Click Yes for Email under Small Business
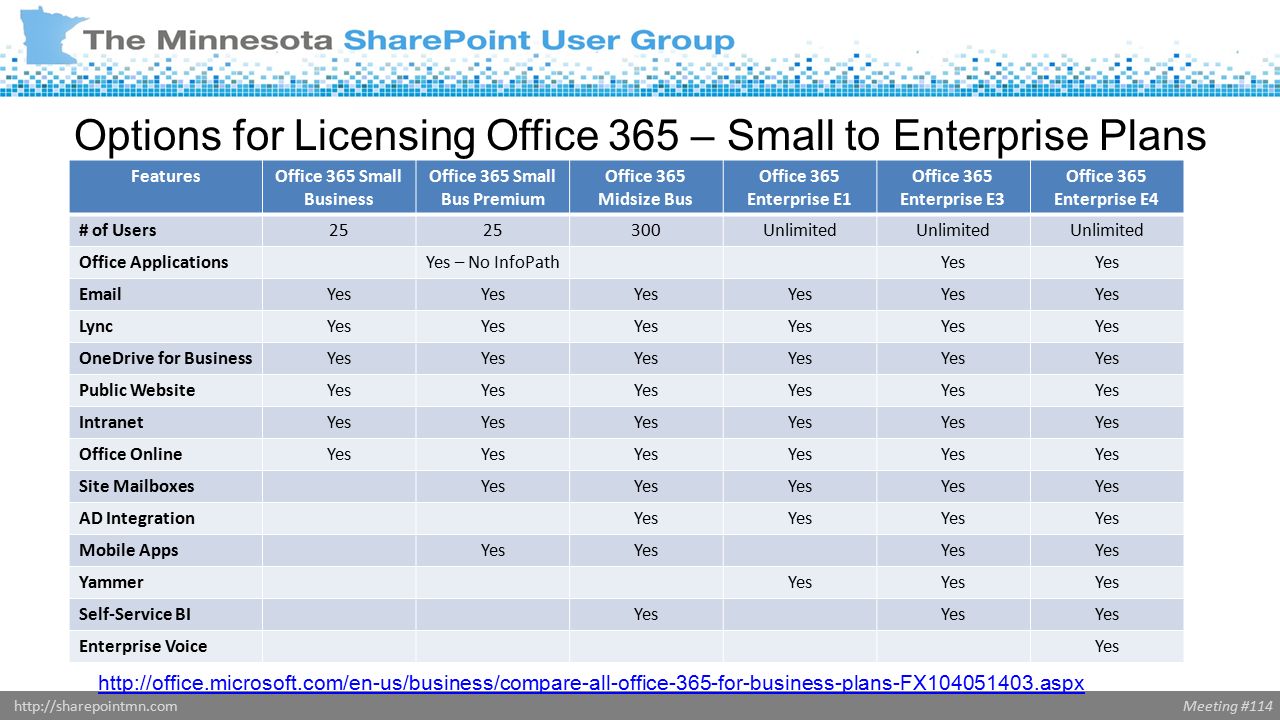This screenshot has width=1280, height=720. 339,294
